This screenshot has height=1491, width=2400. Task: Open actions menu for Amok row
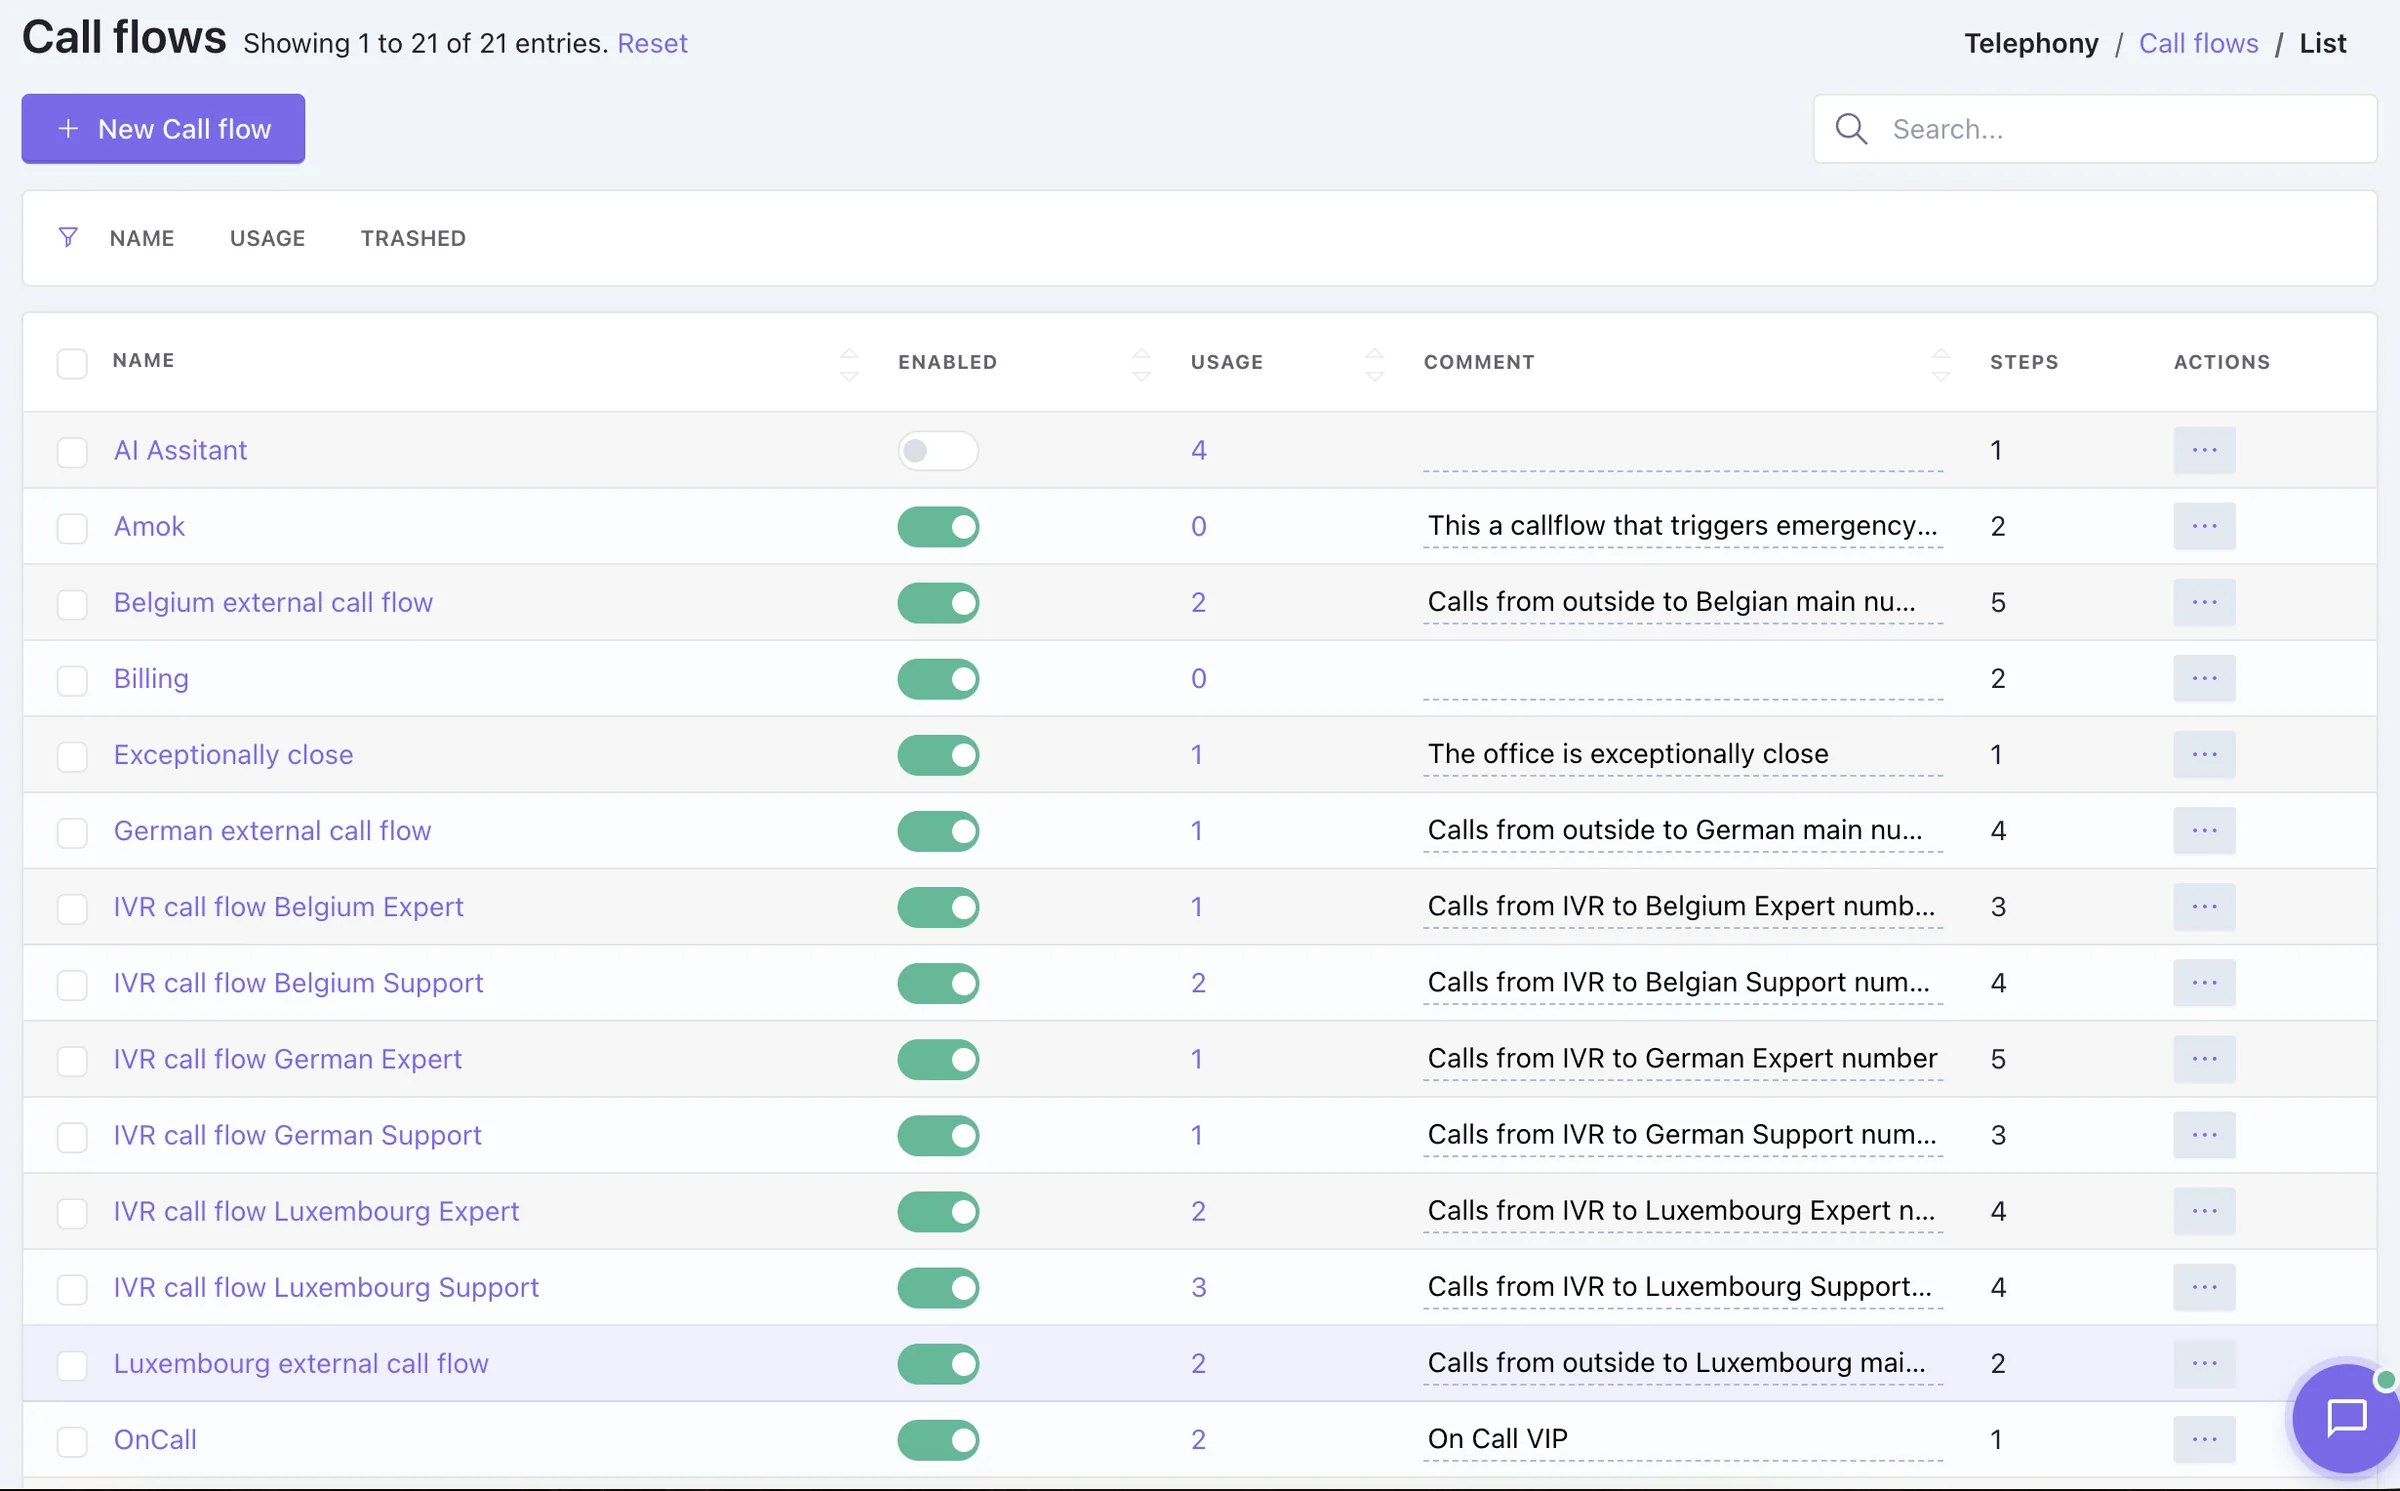2204,526
